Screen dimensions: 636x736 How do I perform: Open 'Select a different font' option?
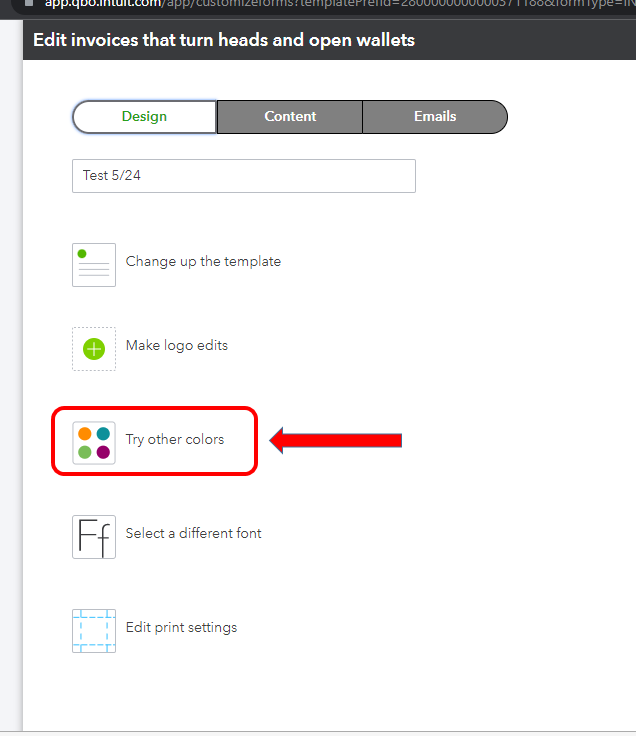coord(193,533)
